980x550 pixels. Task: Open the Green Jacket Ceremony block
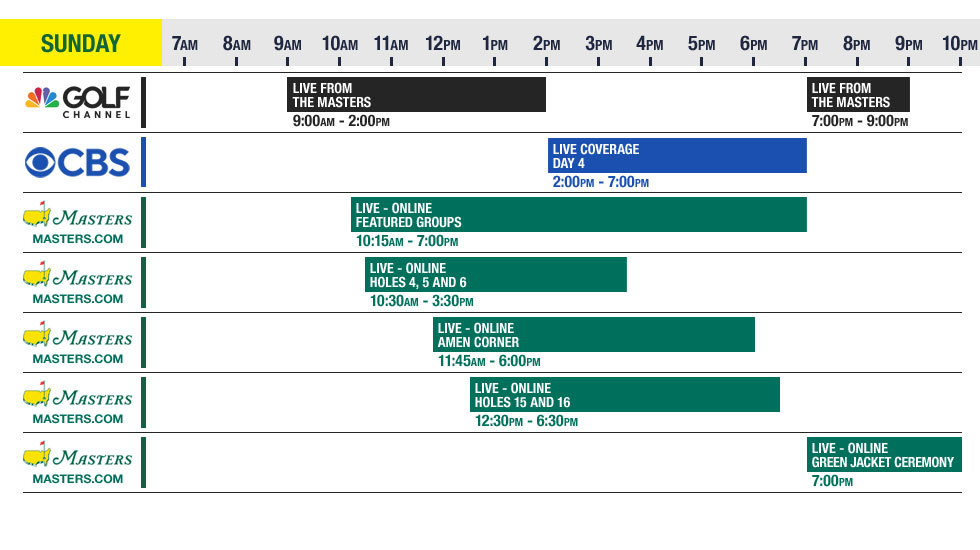point(884,455)
